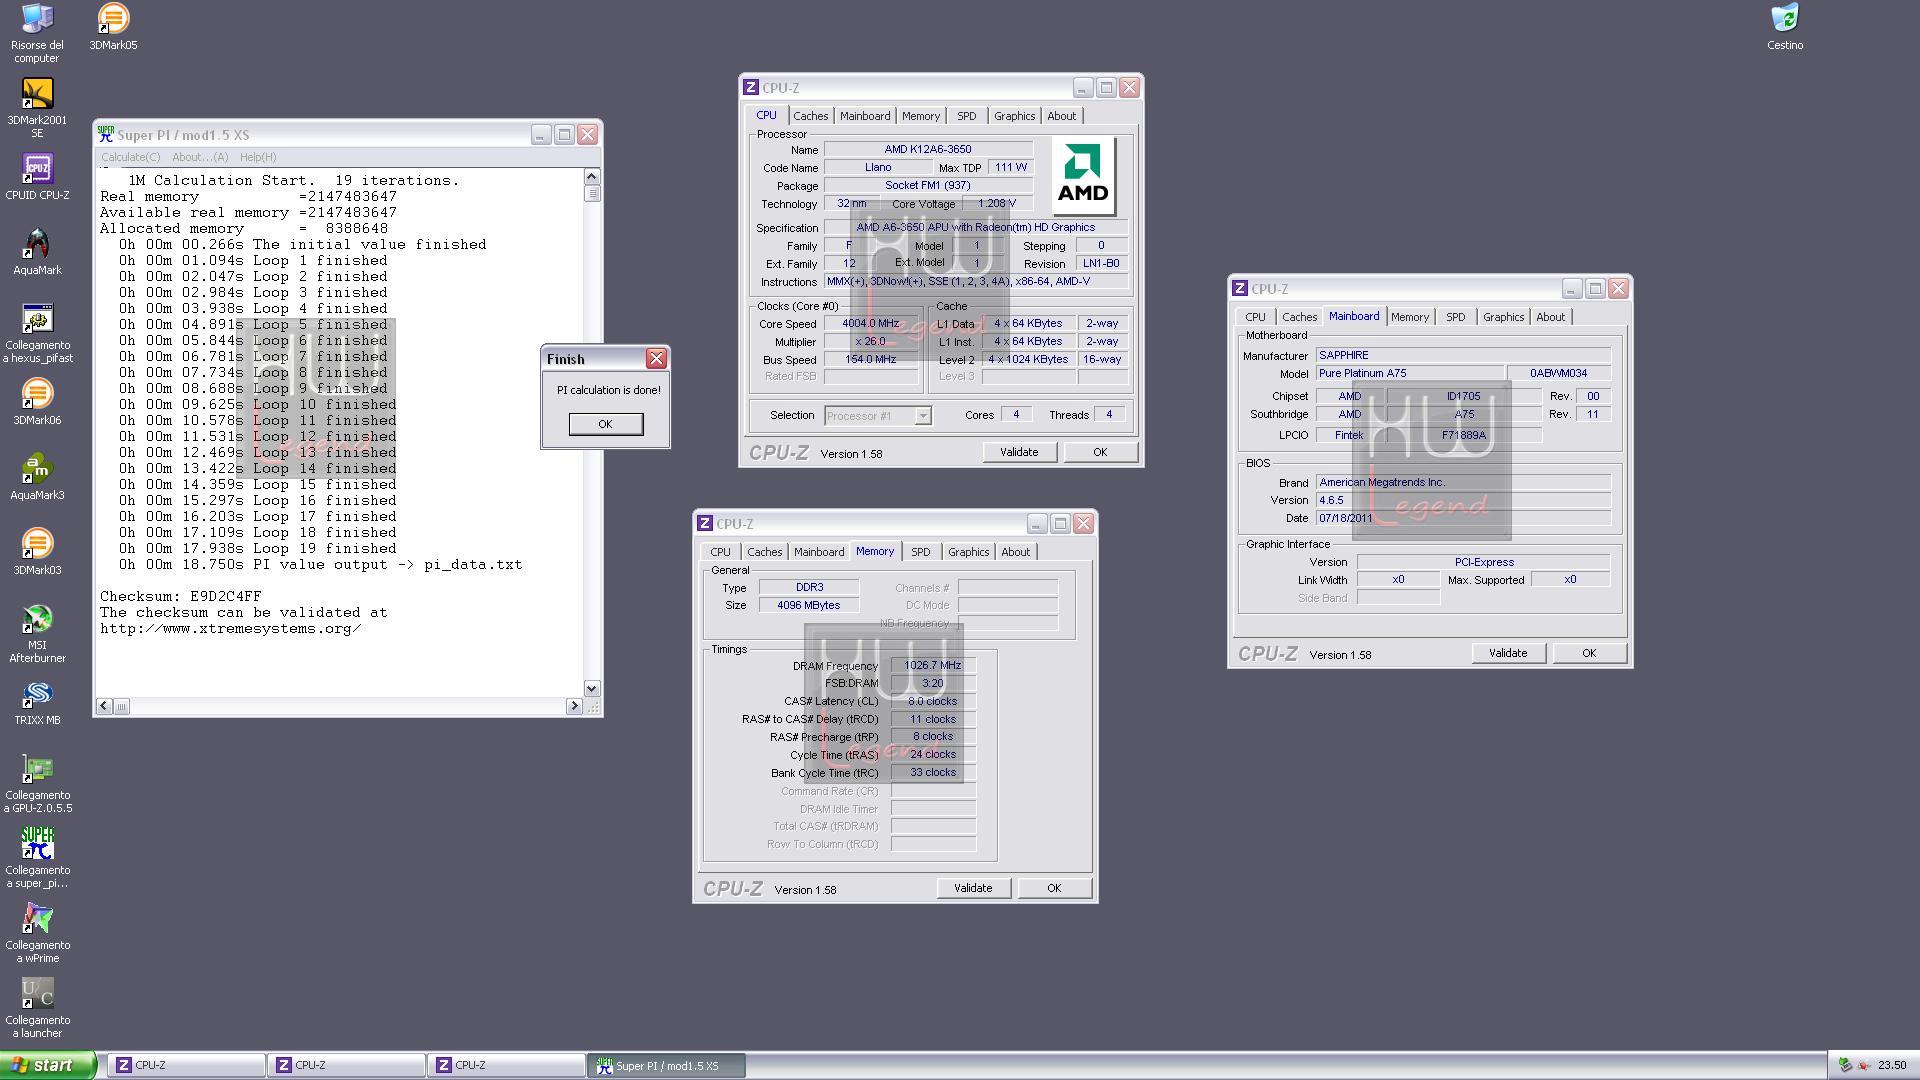Click the Pure Platinum A75 model field
Viewport: 1920px width, 1080px height.
click(x=1410, y=374)
